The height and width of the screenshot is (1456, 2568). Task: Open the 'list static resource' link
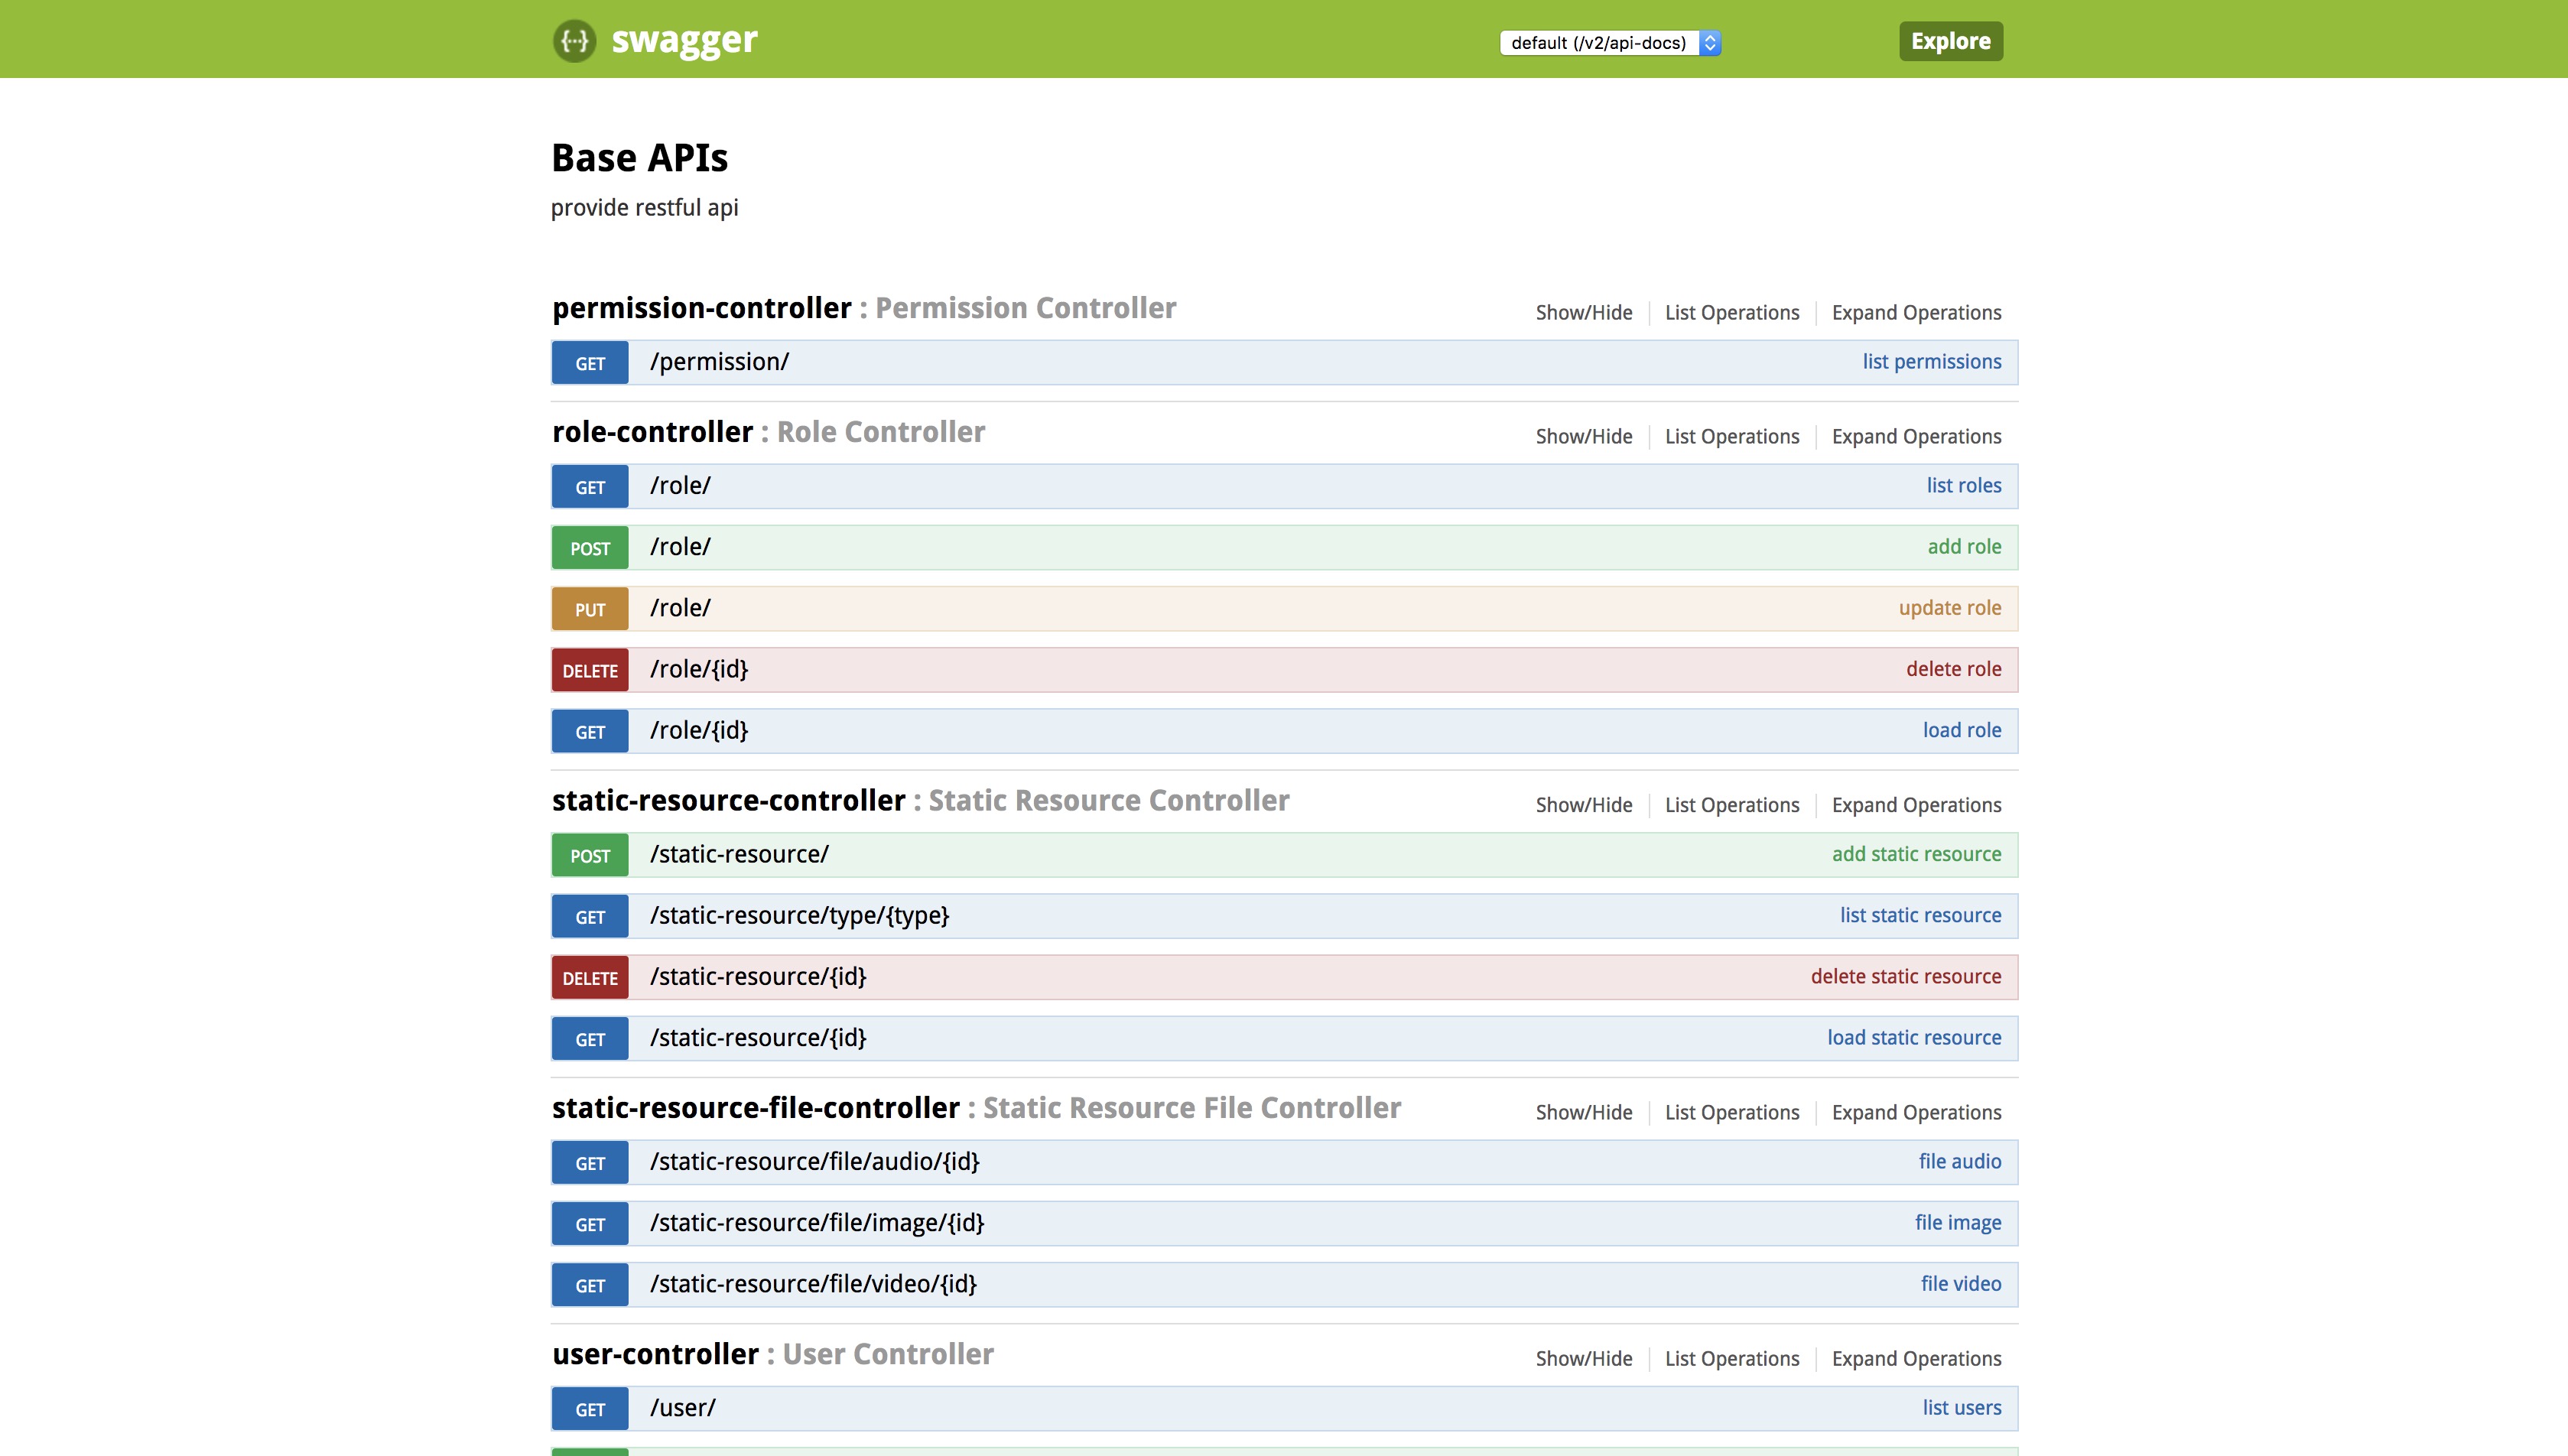pyautogui.click(x=1919, y=916)
